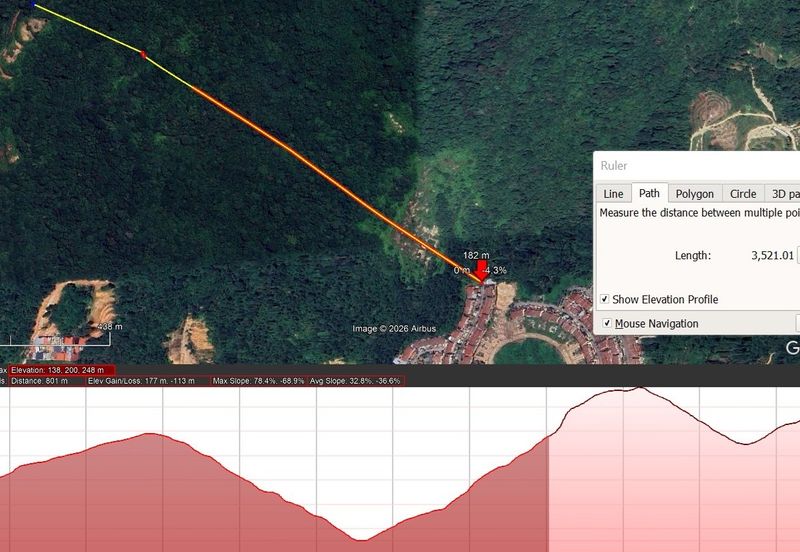Viewport: 800px width, 552px height.
Task: Switch to the Line tab
Action: click(613, 194)
